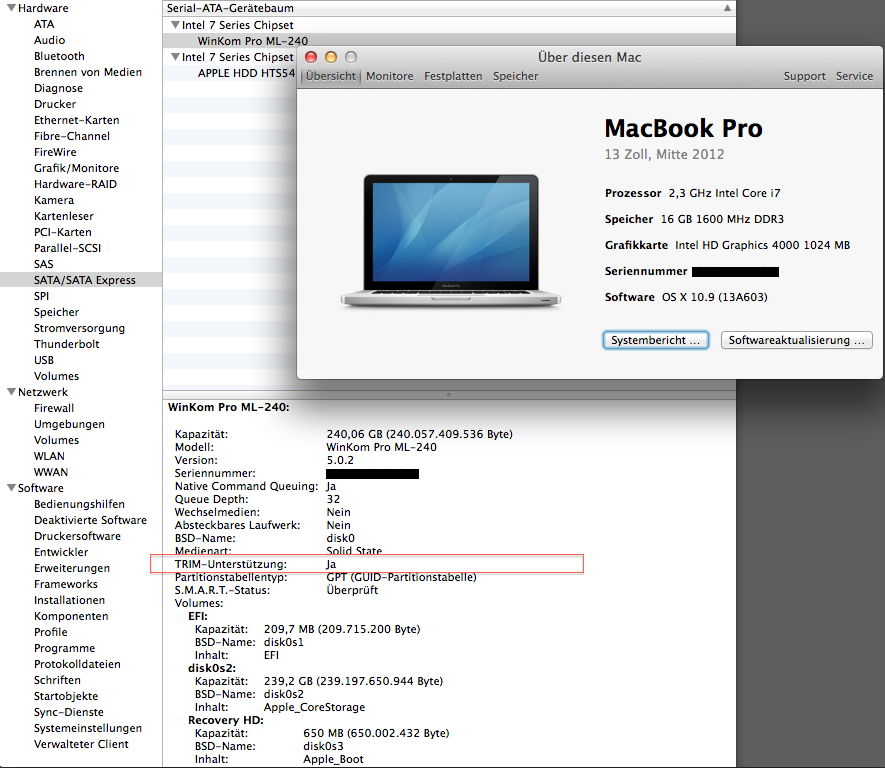
Task: Select USB in Hardware list
Action: 43,360
